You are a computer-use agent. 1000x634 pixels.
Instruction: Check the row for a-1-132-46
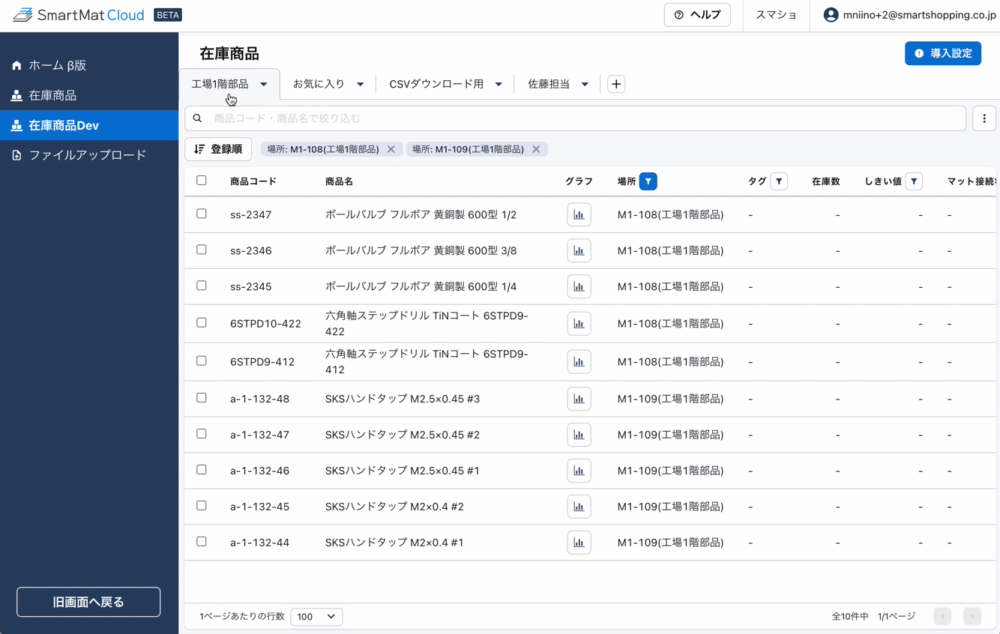202,469
